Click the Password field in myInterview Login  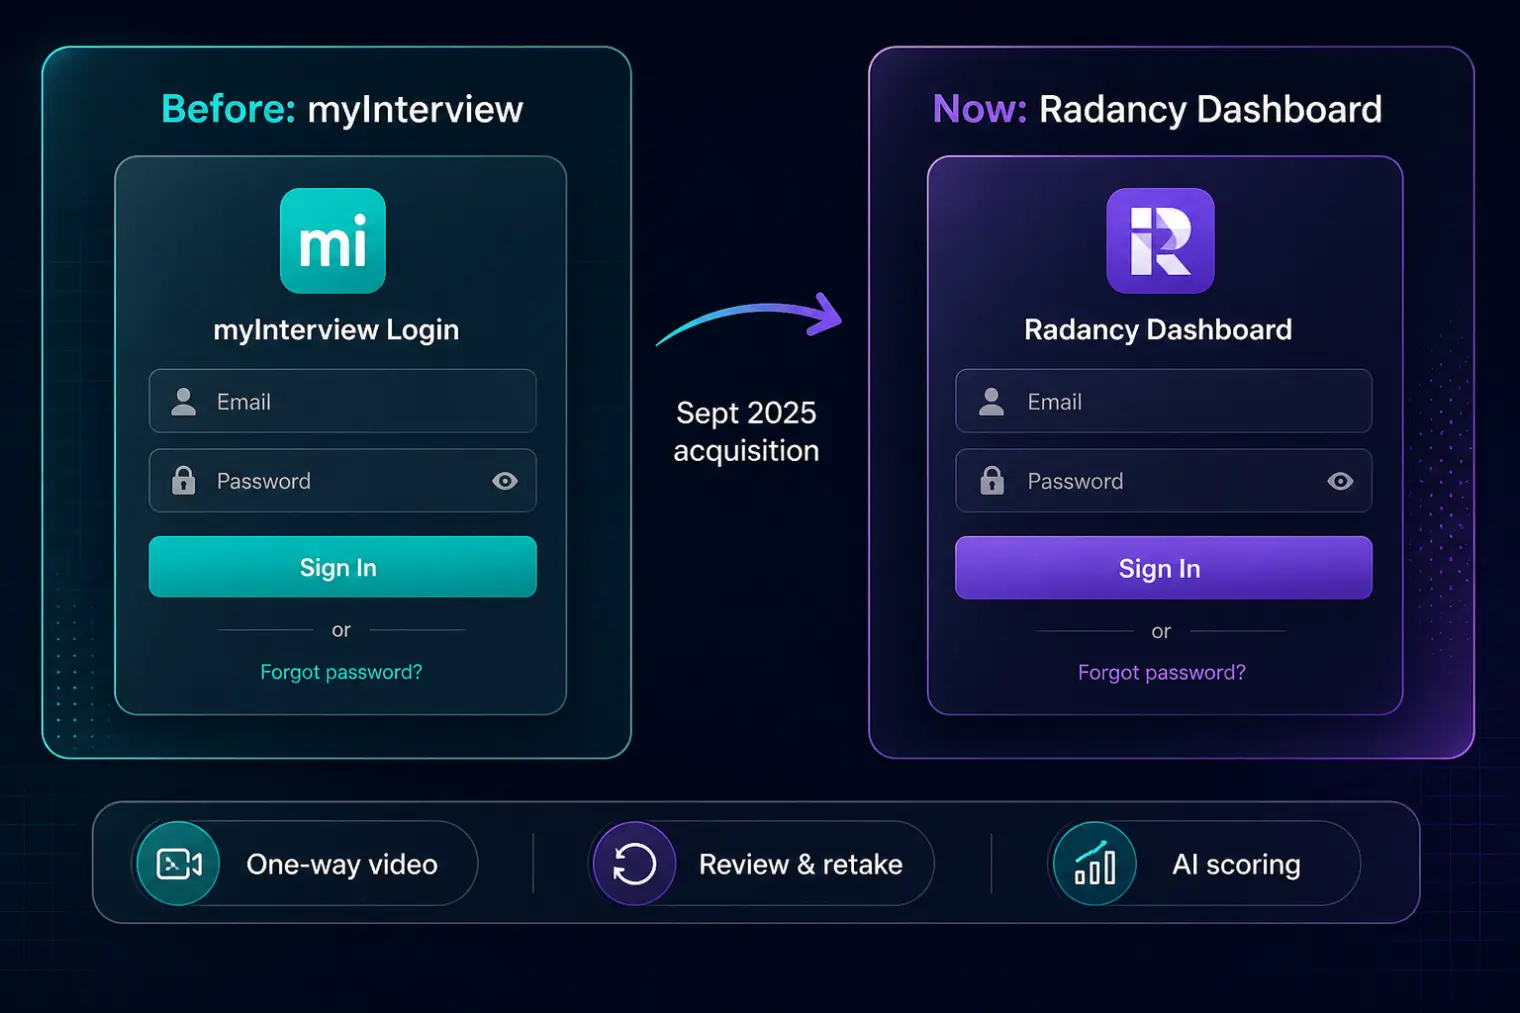coord(343,481)
